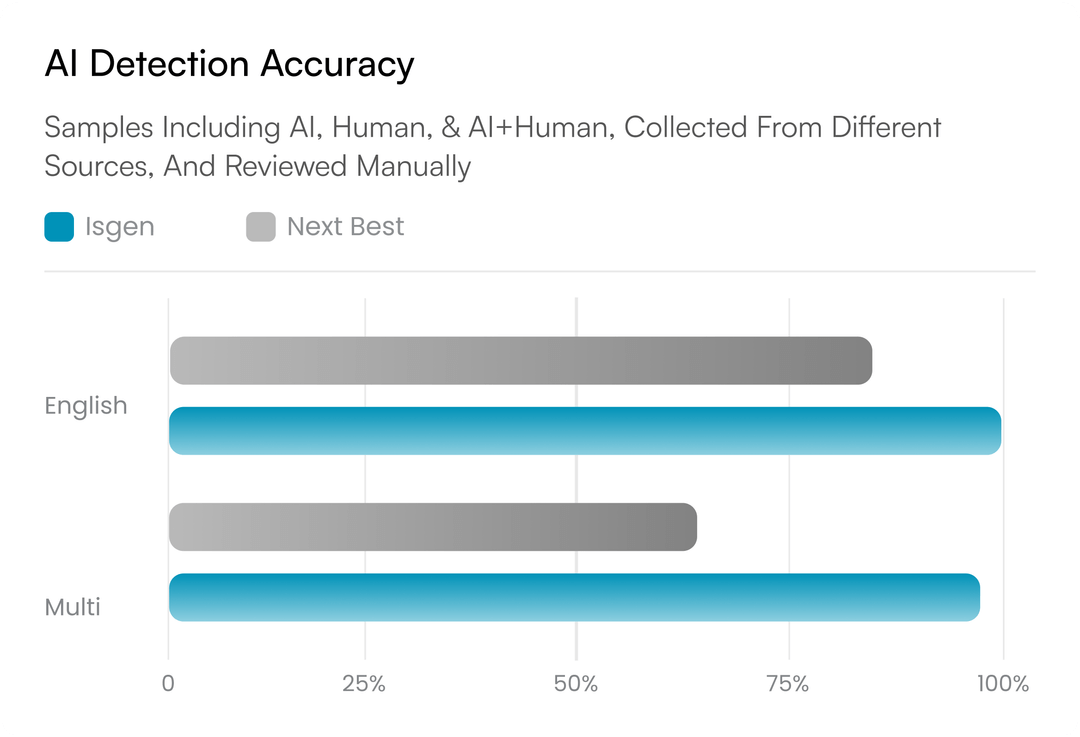Click the blue Isgen bar for English
1080x737 pixels.
pyautogui.click(x=585, y=431)
